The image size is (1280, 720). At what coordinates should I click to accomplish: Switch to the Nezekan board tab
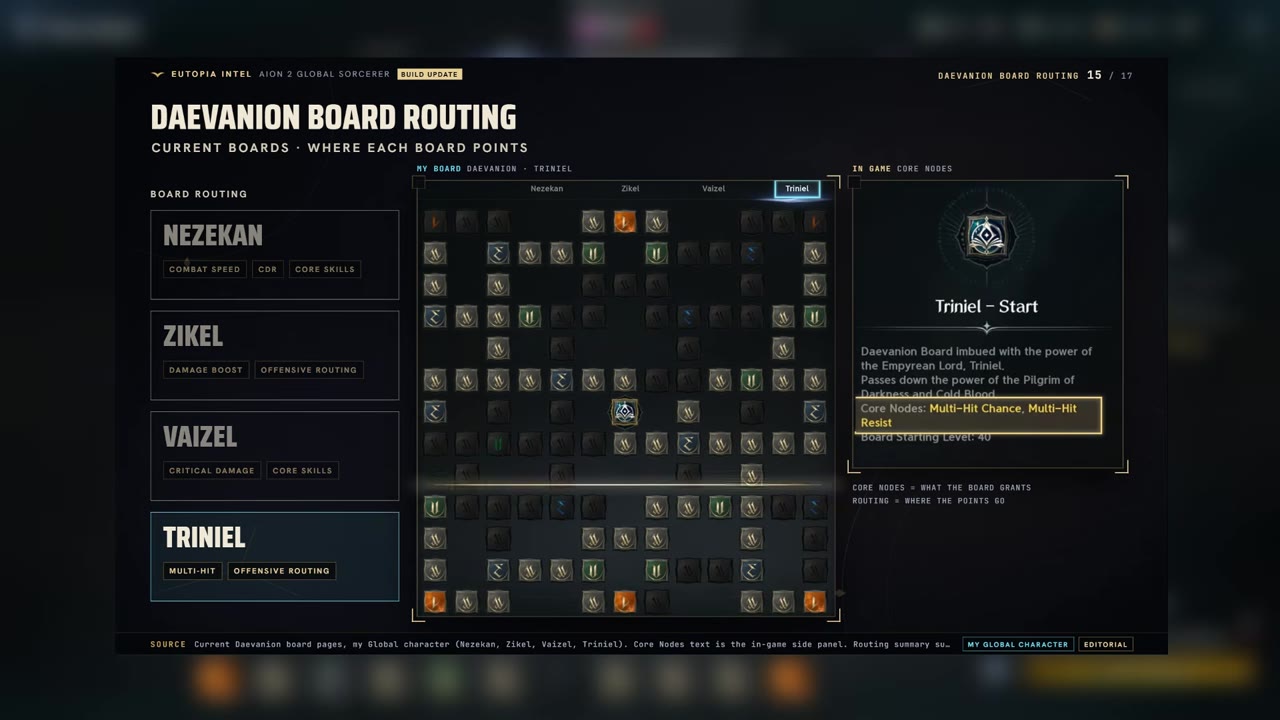[547, 188]
